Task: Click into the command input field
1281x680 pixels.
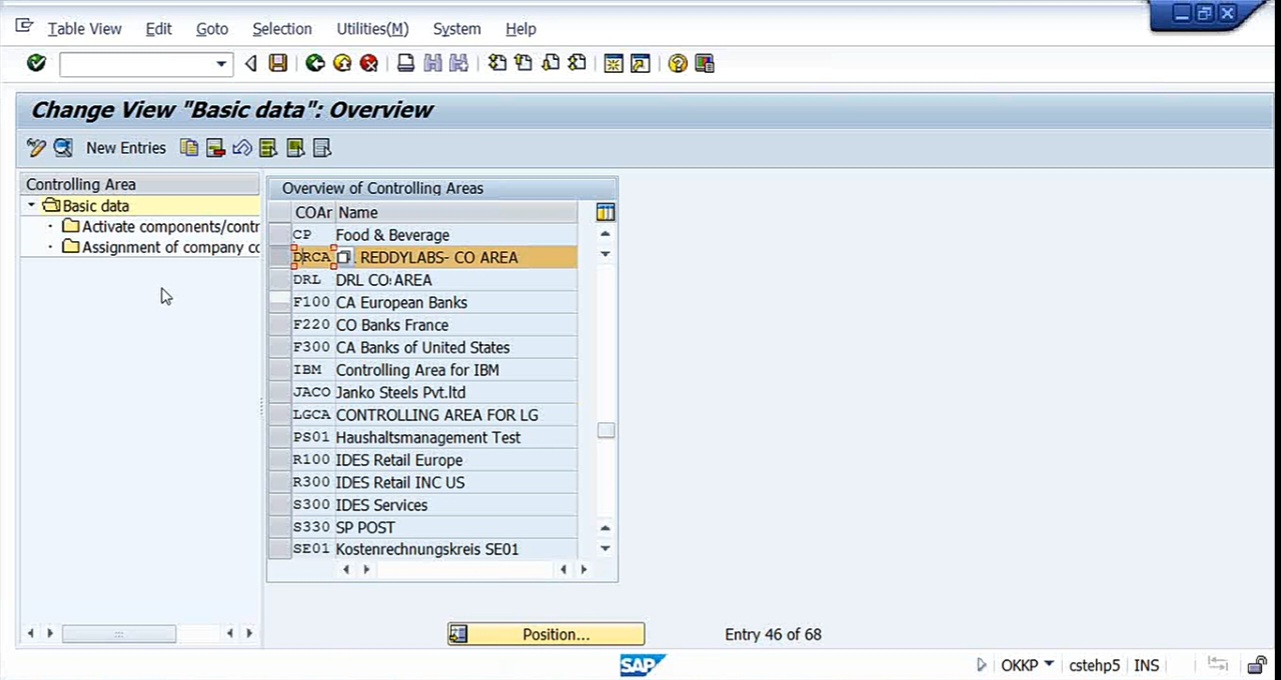Action: pyautogui.click(x=137, y=64)
